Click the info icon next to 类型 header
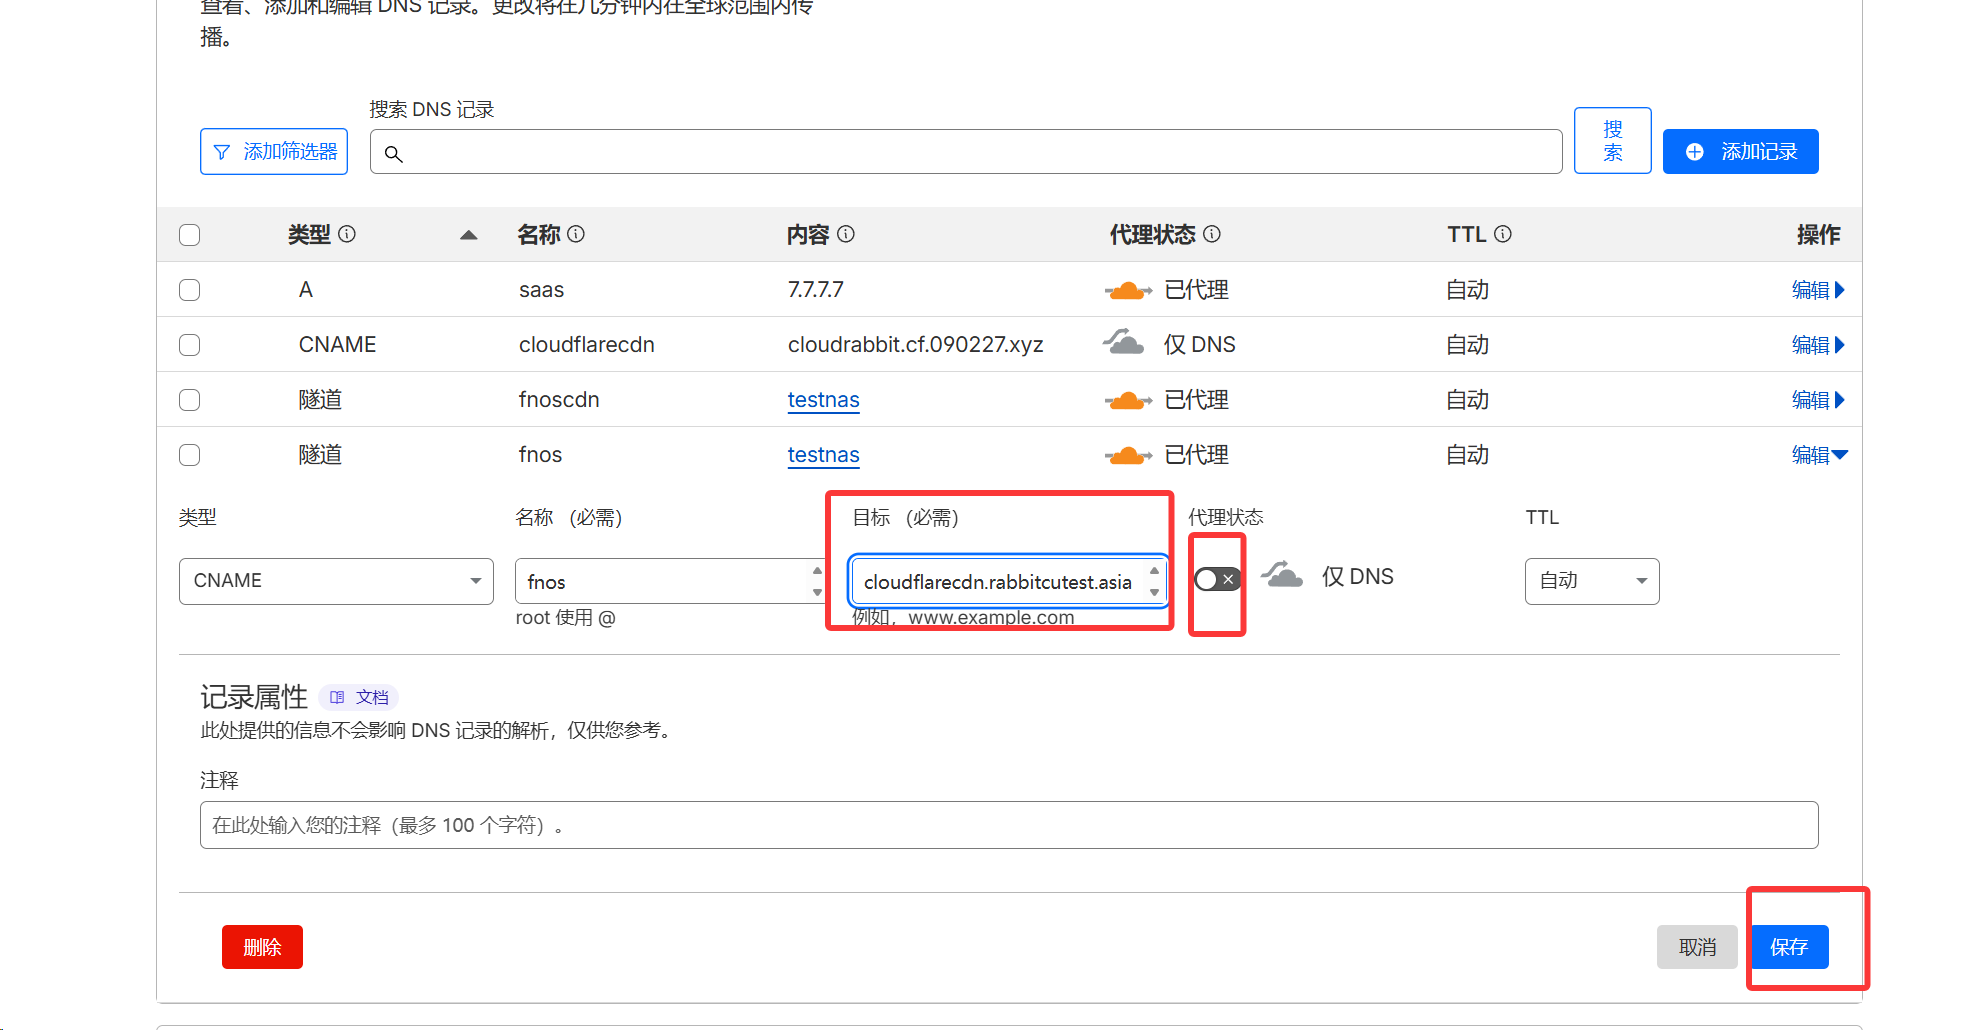This screenshot has width=1988, height=1030. tap(347, 234)
